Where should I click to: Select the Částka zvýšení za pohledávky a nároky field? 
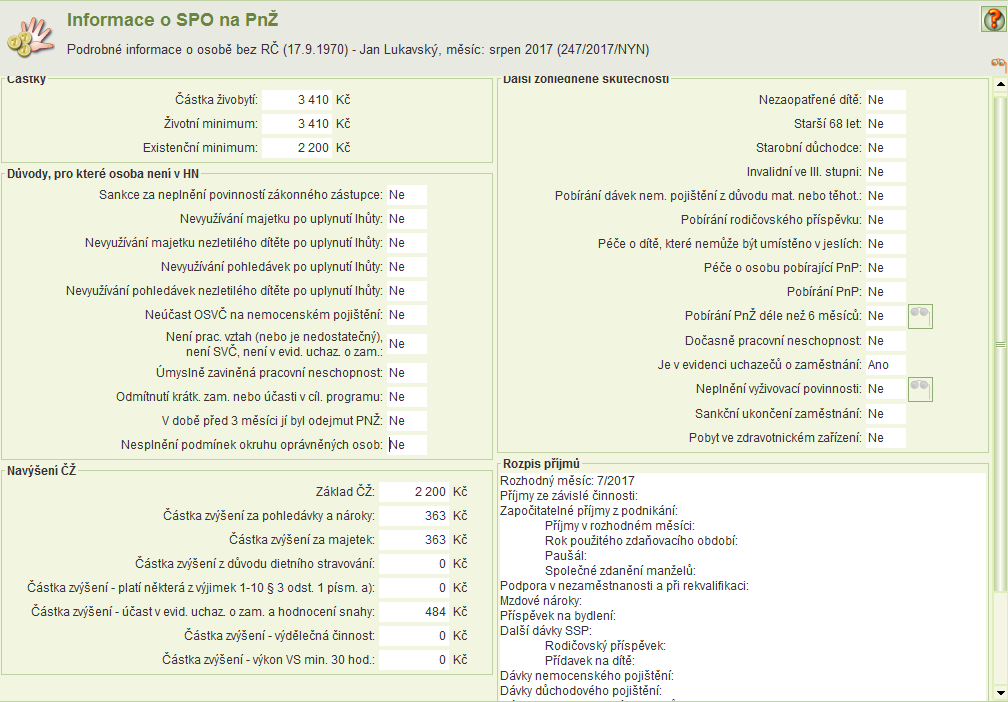click(x=413, y=516)
